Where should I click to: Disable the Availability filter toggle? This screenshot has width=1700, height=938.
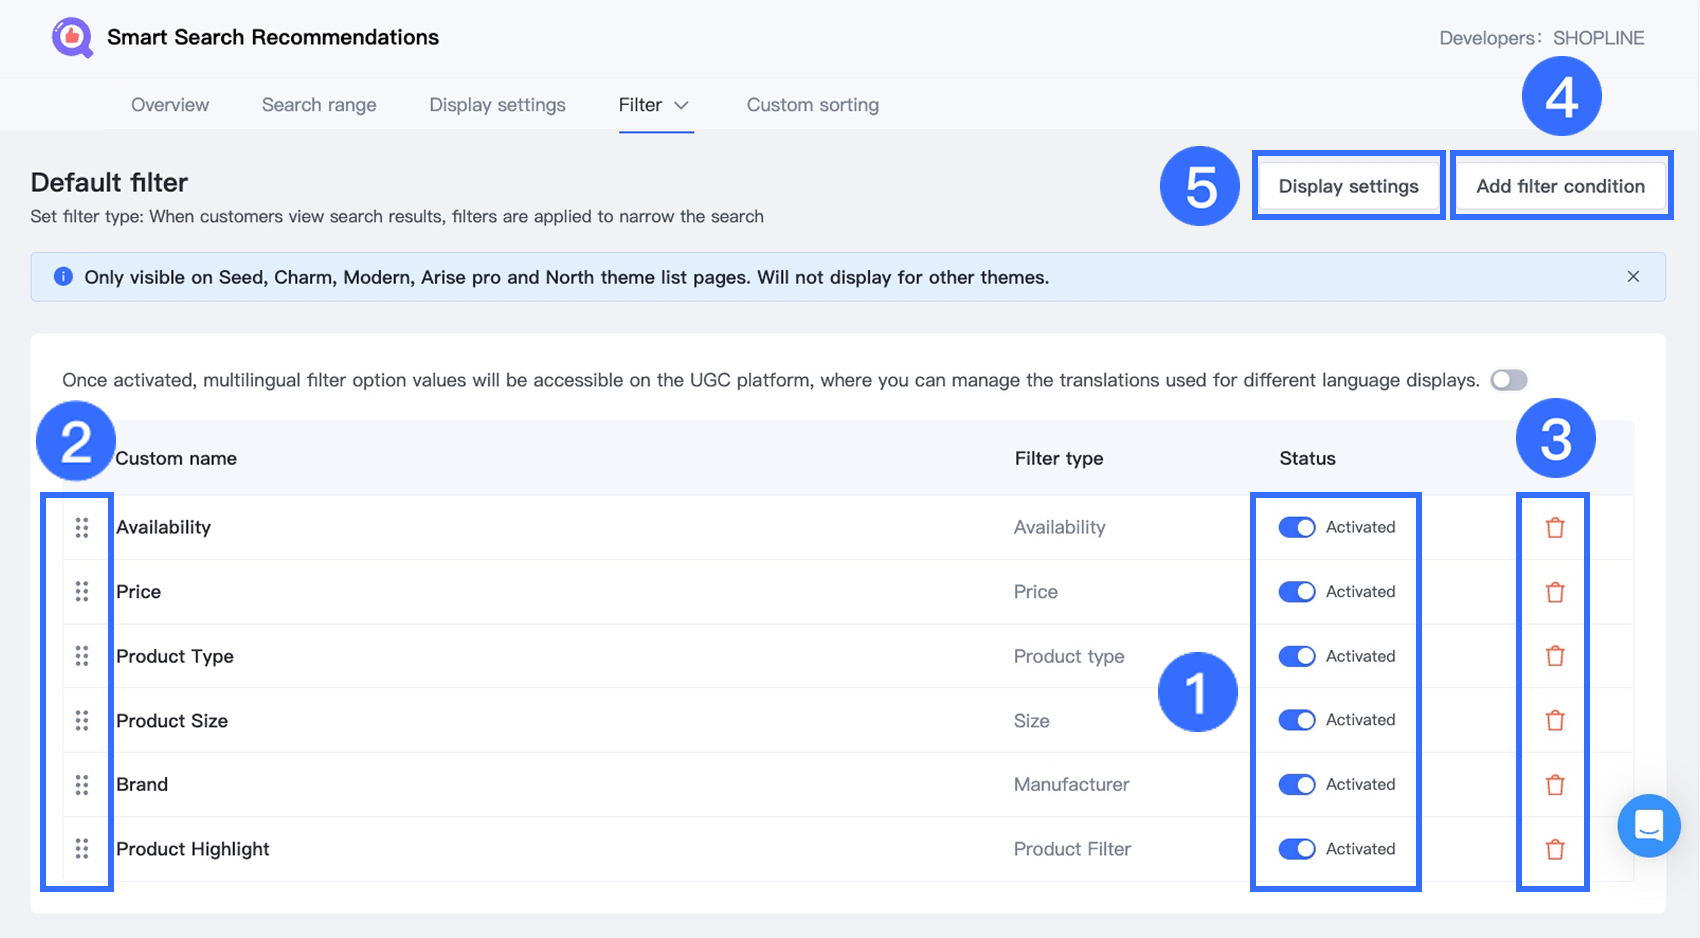[1297, 527]
